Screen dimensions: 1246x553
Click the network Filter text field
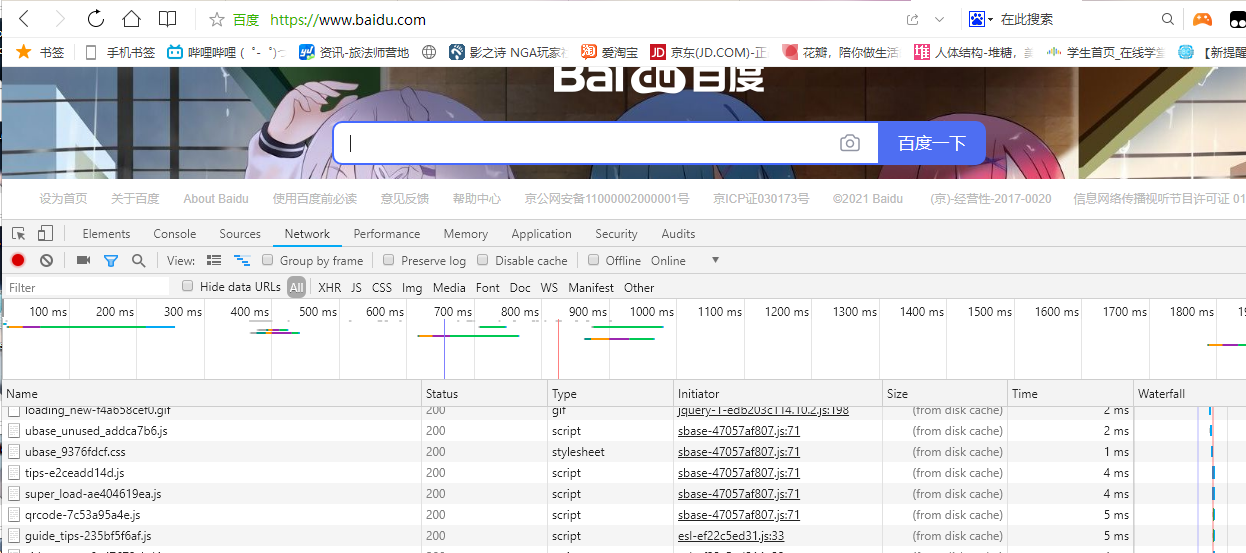tap(87, 288)
